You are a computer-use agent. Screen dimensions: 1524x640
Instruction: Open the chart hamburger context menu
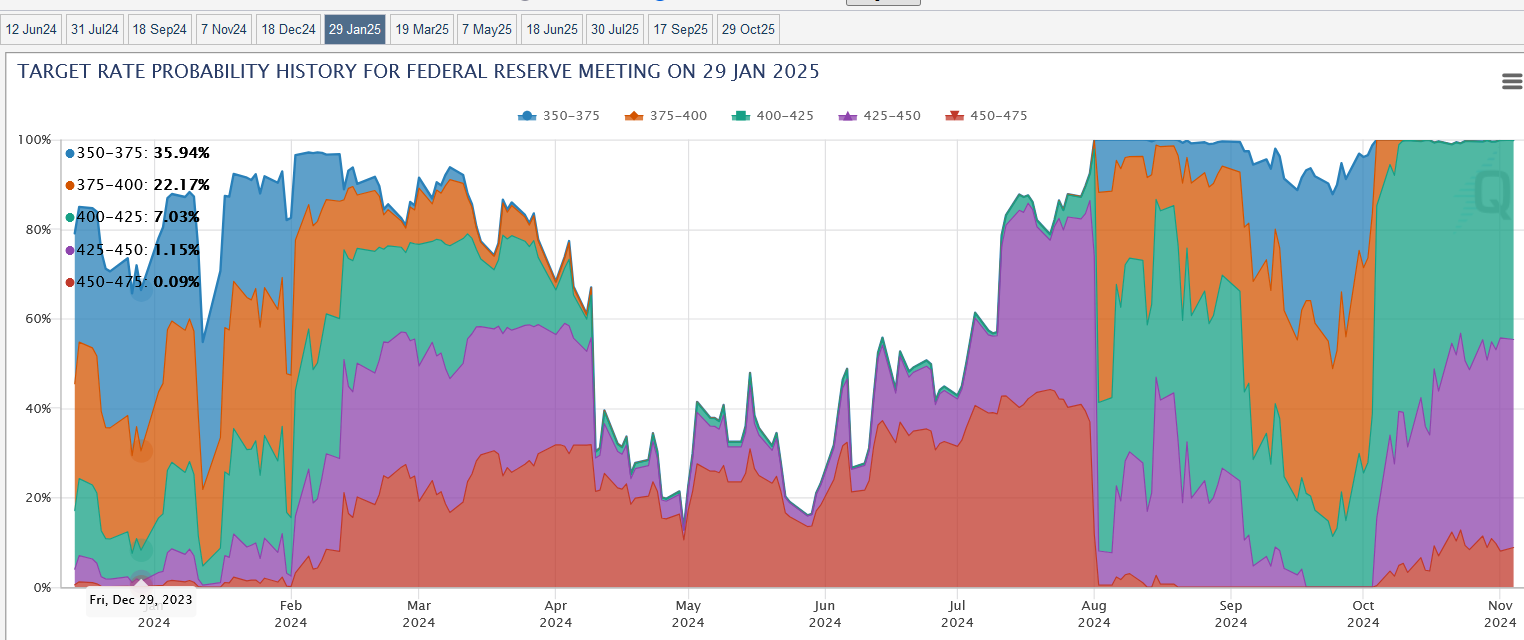pyautogui.click(x=1511, y=82)
